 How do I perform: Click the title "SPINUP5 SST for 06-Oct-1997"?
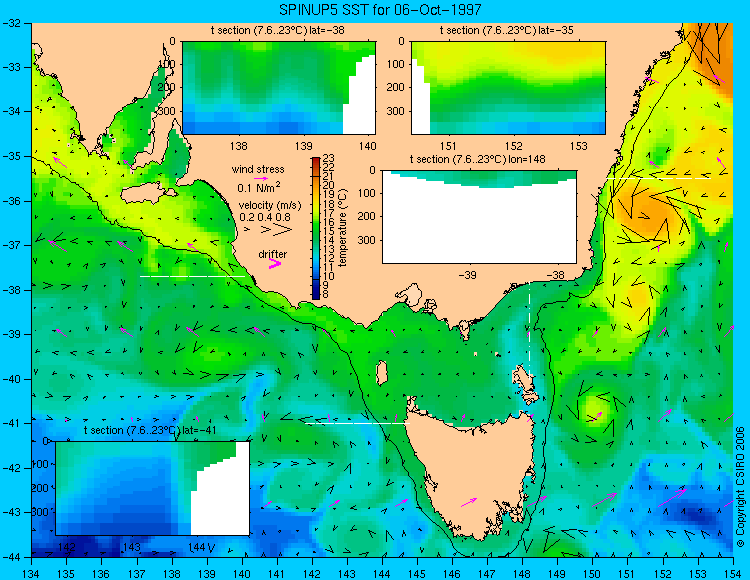click(380, 9)
